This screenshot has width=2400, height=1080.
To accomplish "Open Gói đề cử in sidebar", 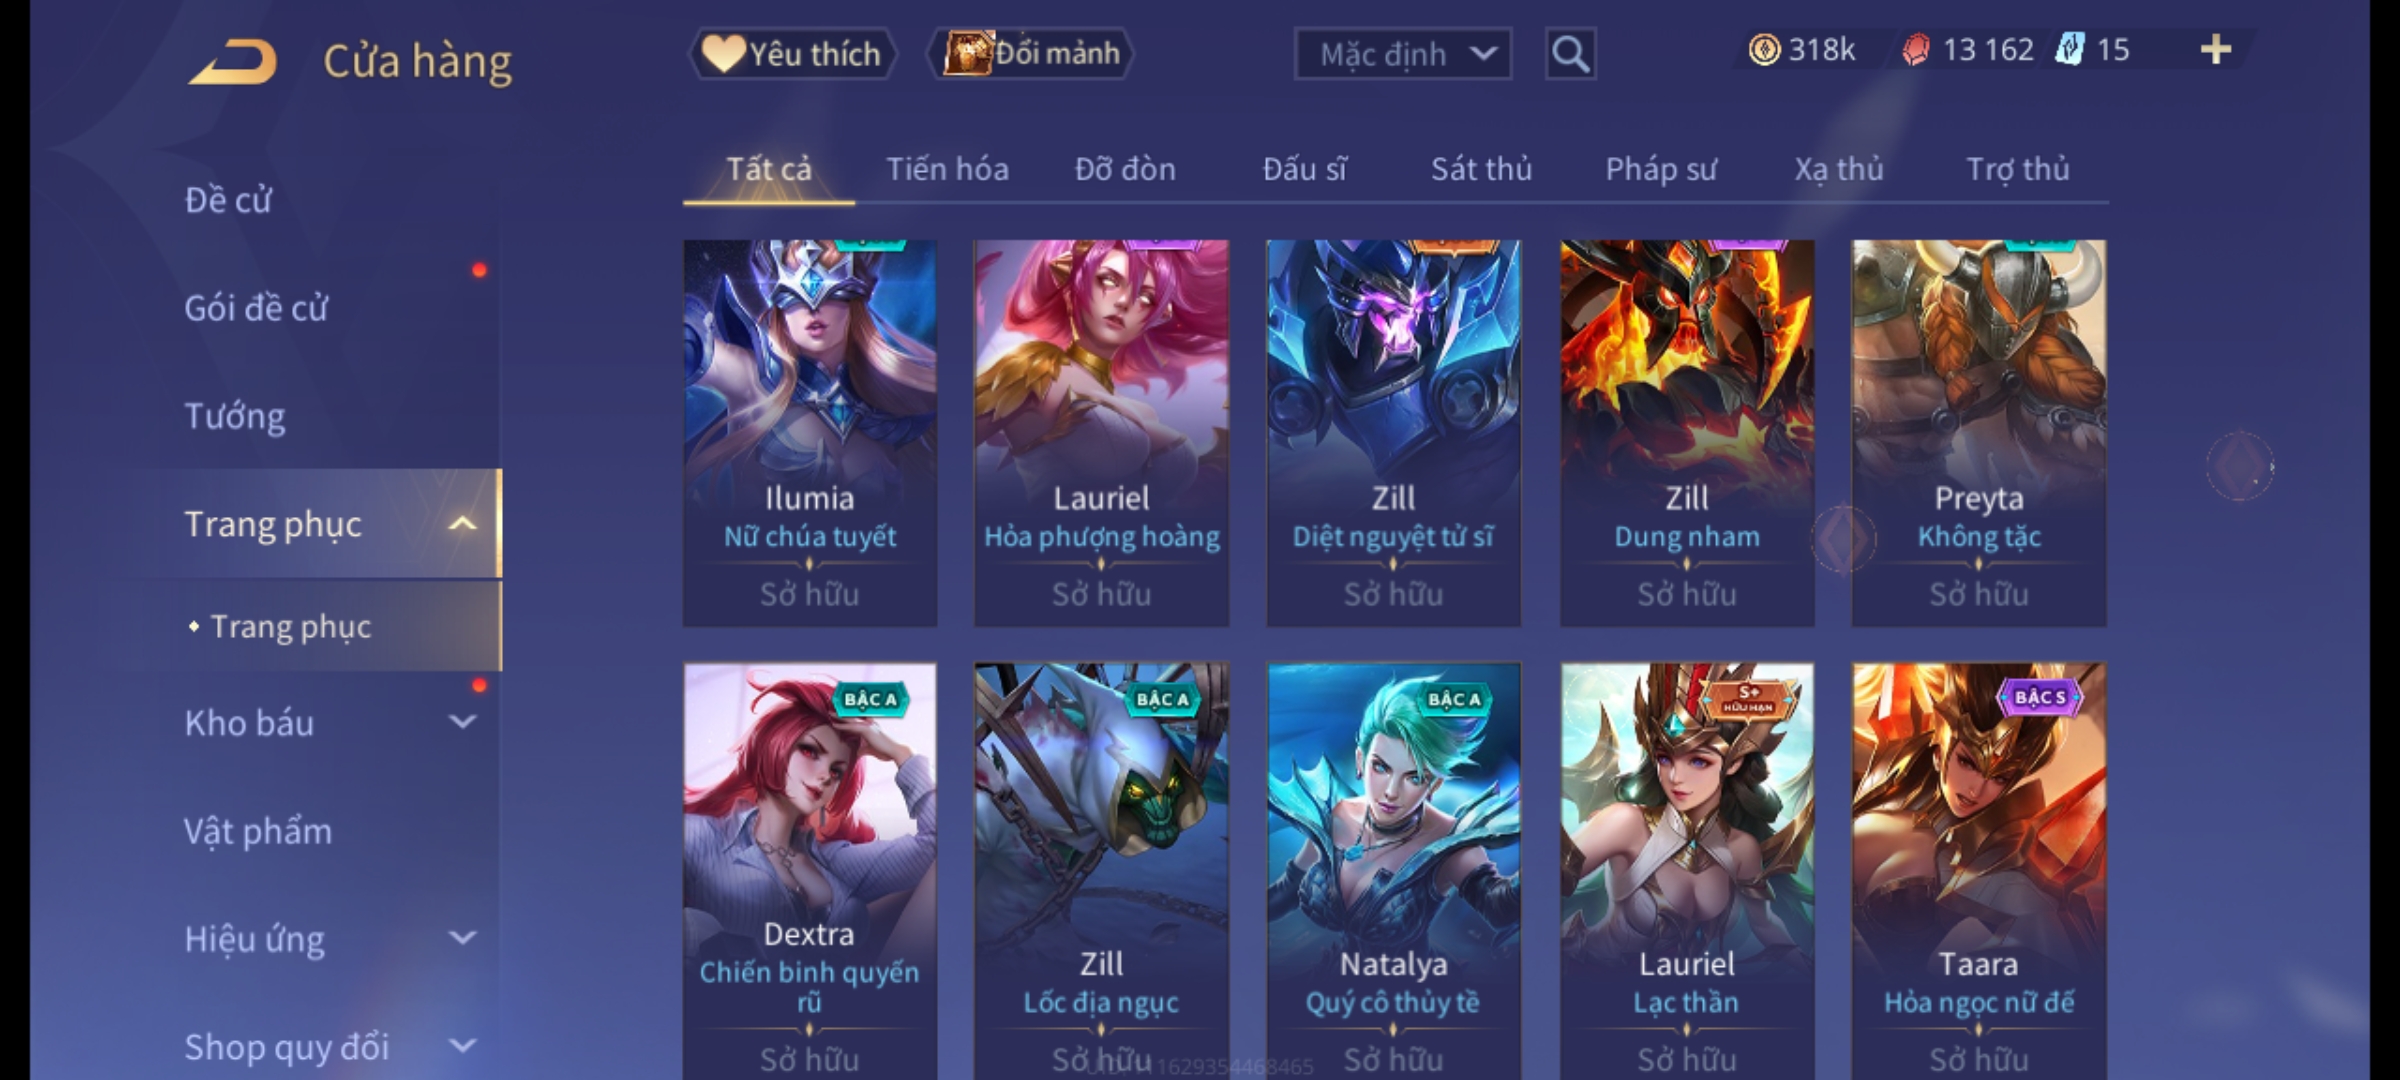I will coord(256,308).
